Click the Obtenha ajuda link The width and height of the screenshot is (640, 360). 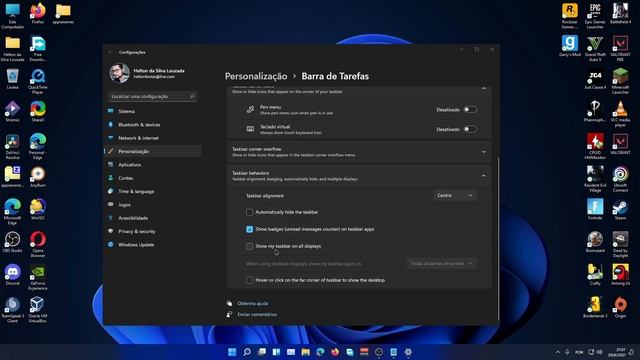click(x=253, y=303)
